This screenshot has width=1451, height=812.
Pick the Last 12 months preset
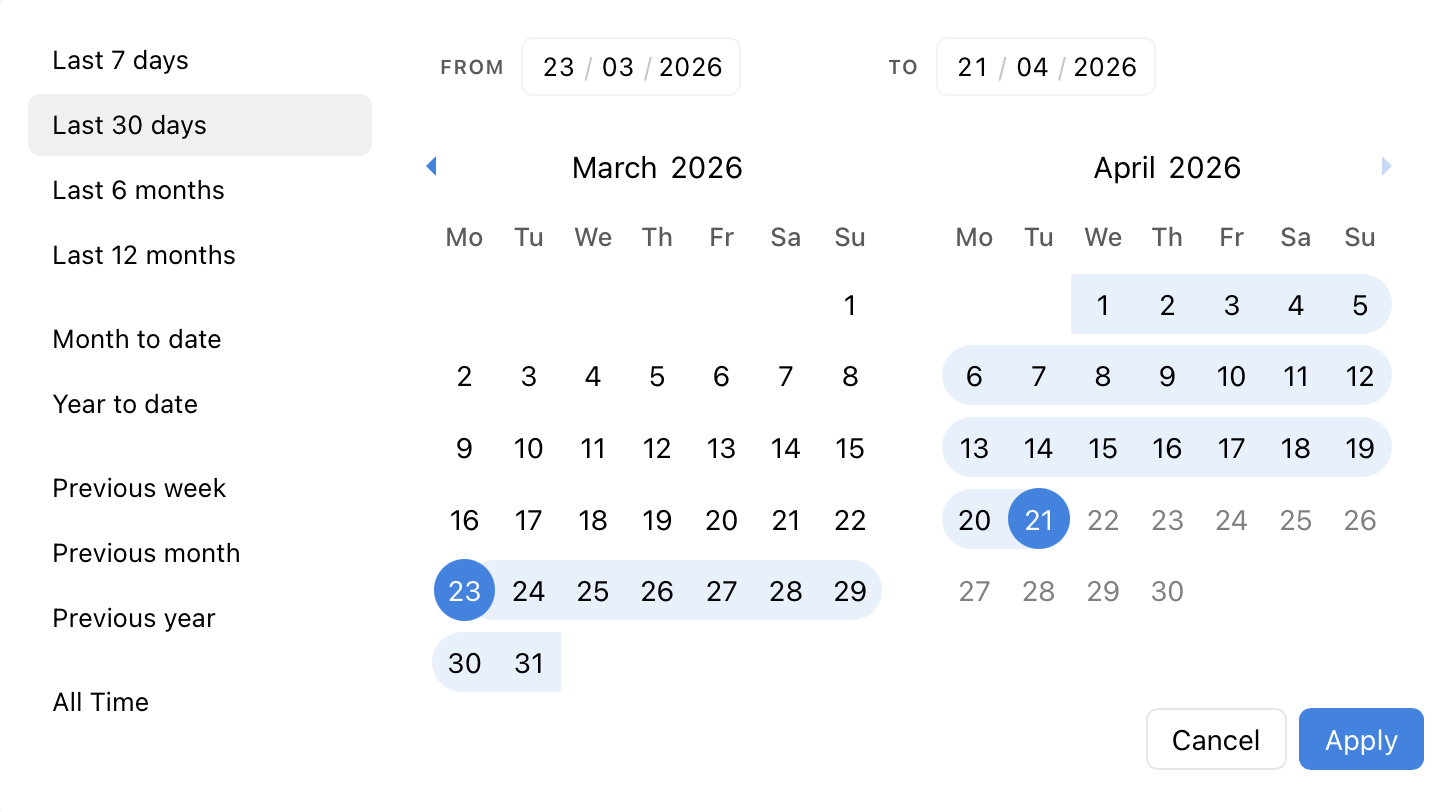point(144,256)
